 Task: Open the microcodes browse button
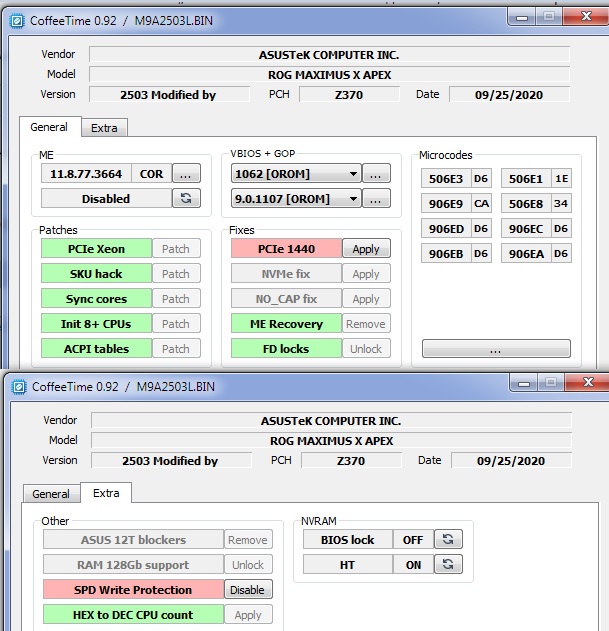pos(496,348)
